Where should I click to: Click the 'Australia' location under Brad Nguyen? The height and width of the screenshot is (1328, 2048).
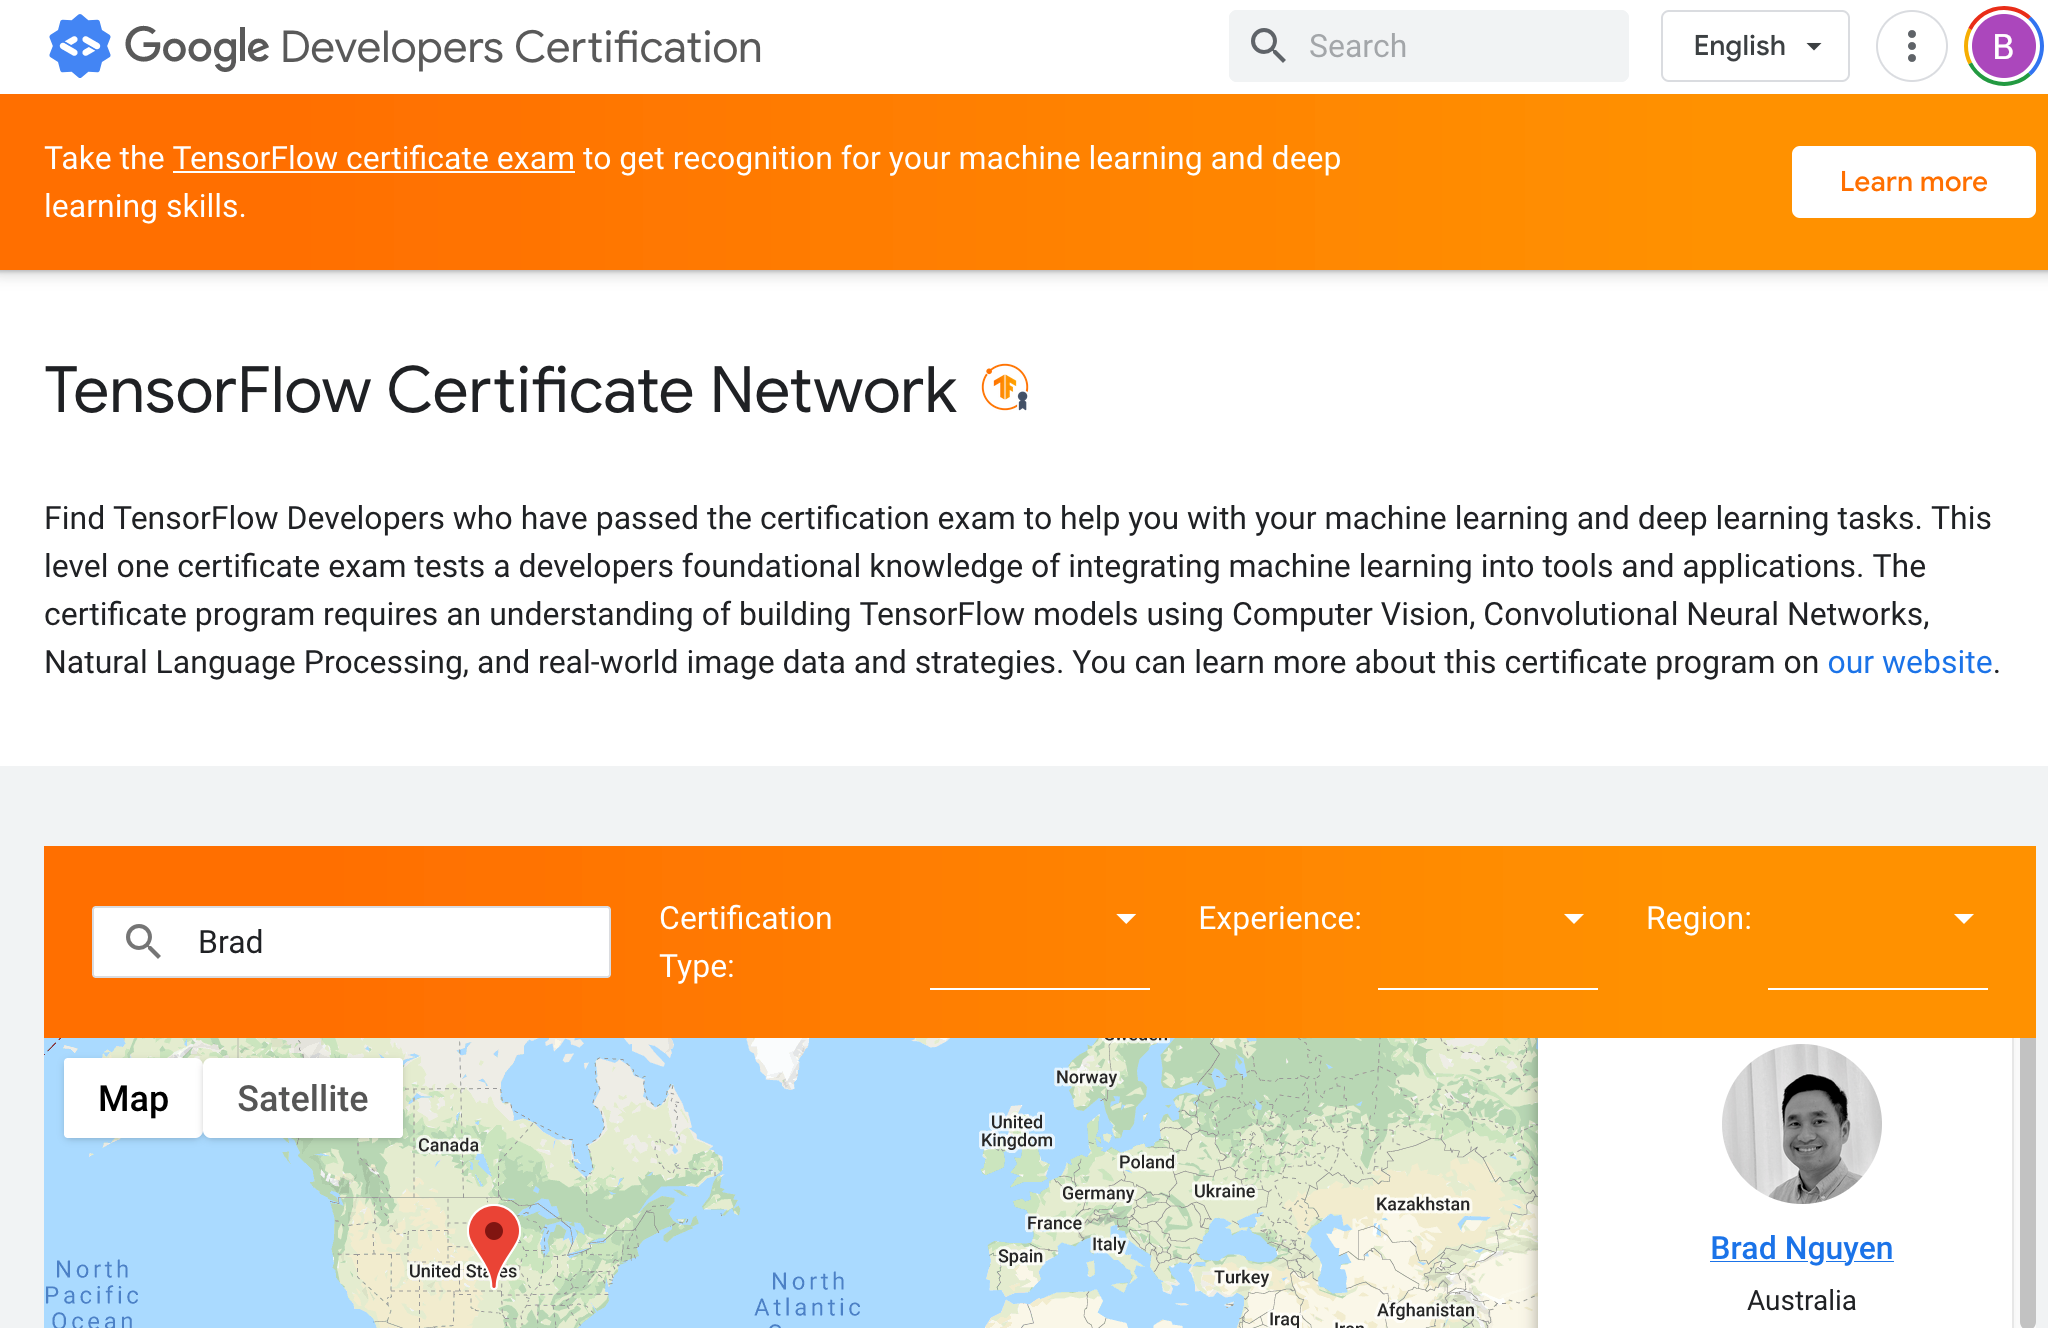coord(1801,1300)
